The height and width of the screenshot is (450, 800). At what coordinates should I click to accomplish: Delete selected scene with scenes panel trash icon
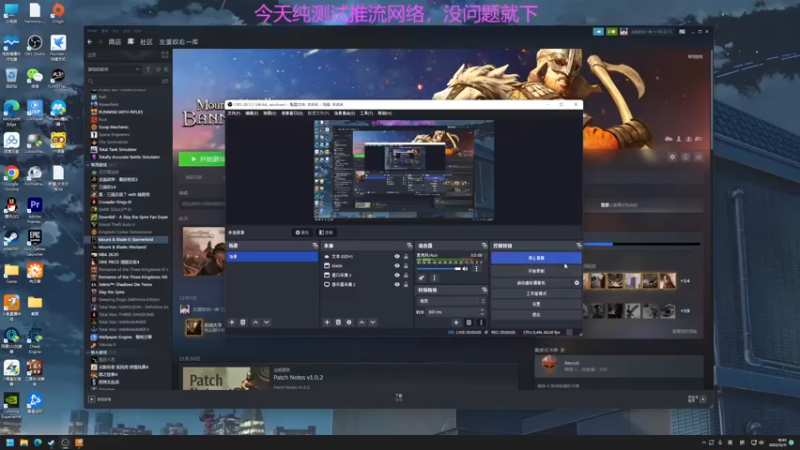click(x=243, y=322)
